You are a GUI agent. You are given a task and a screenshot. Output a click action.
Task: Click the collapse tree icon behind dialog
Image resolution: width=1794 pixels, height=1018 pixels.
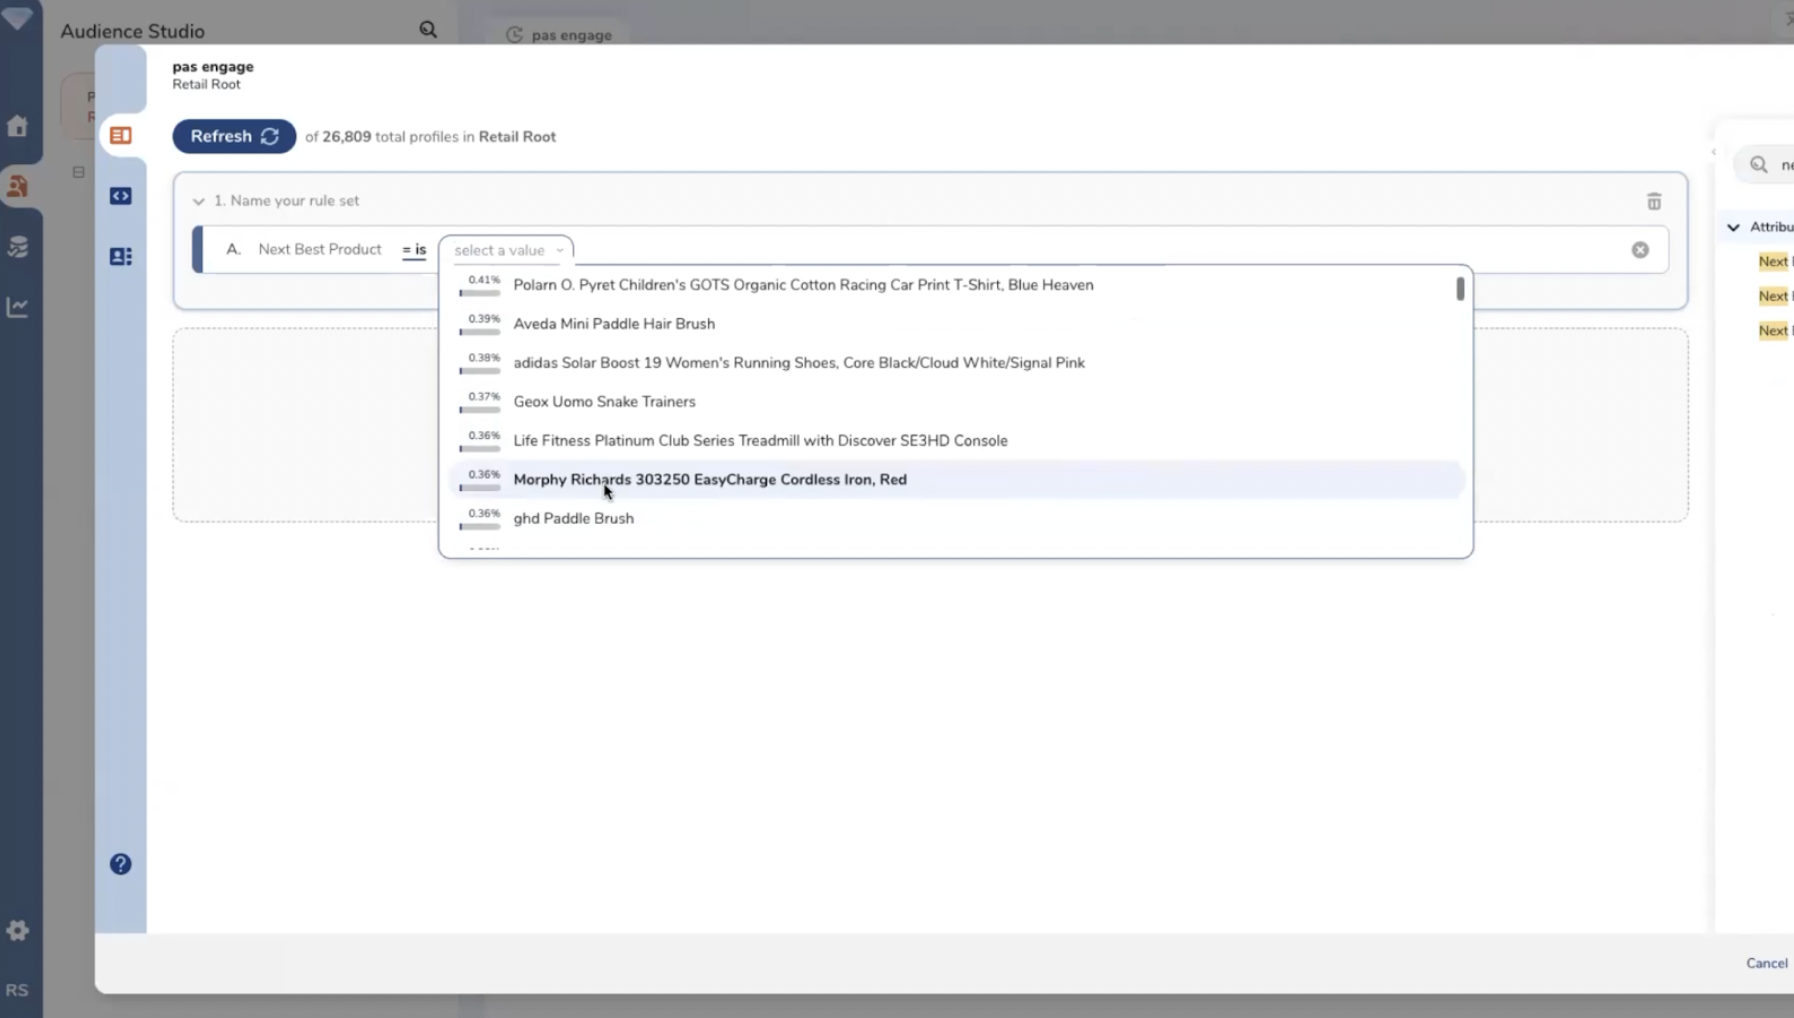coord(78,172)
